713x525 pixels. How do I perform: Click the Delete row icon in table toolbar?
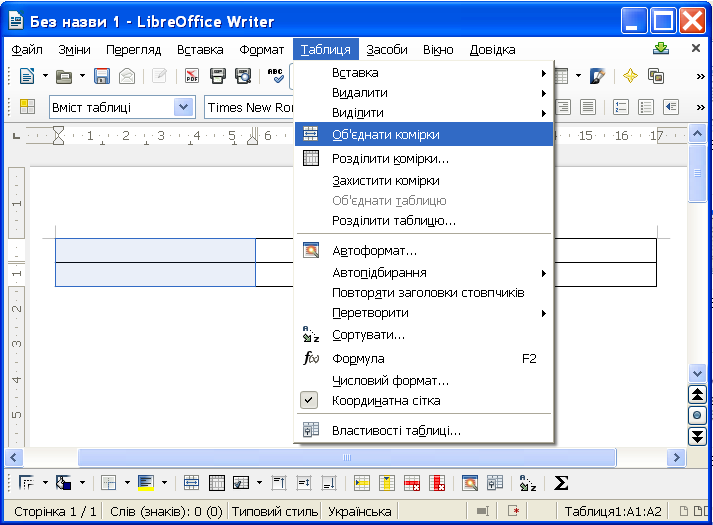coord(412,483)
